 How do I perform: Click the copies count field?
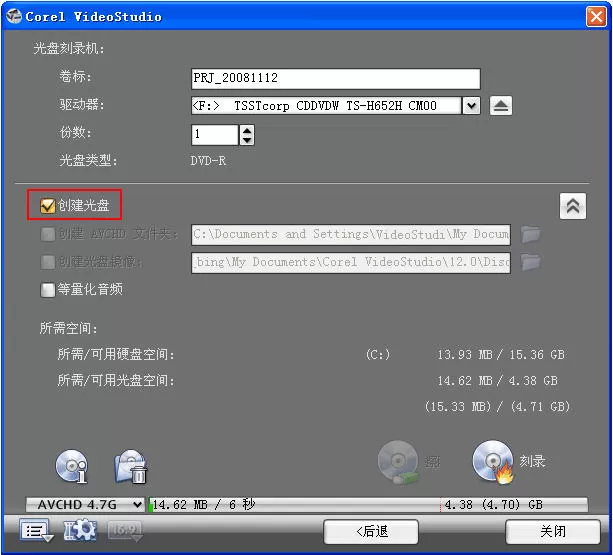point(215,135)
